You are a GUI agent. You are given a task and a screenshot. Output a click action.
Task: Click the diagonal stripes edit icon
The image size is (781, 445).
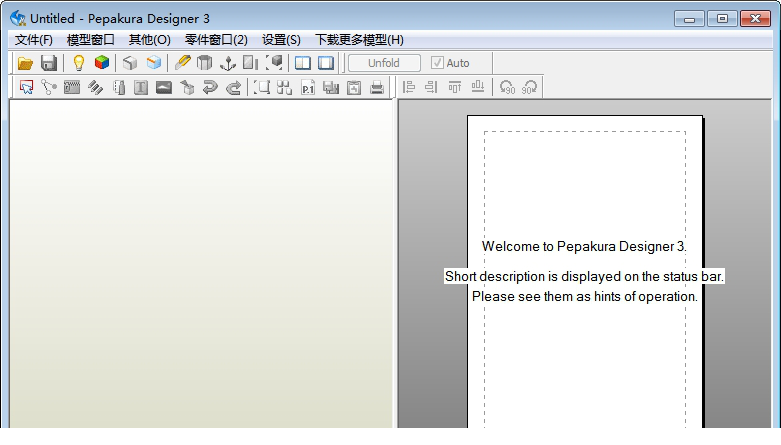coord(95,87)
